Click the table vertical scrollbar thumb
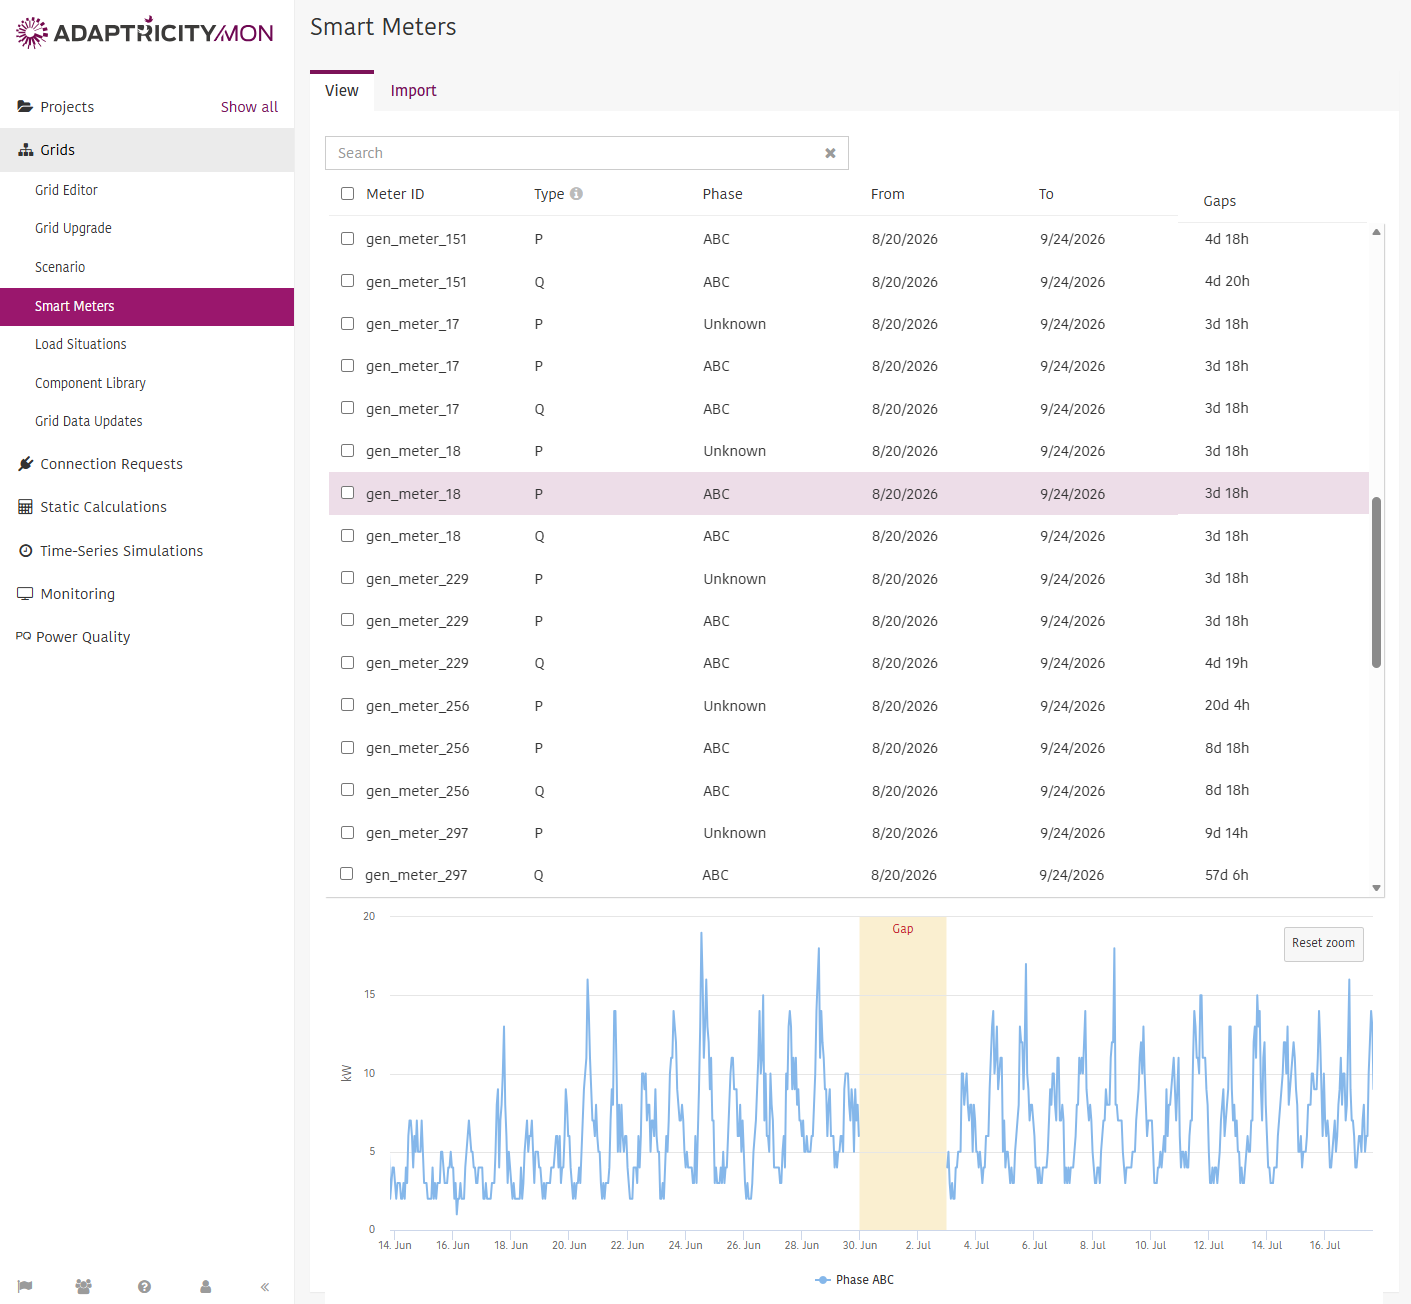 point(1377,582)
